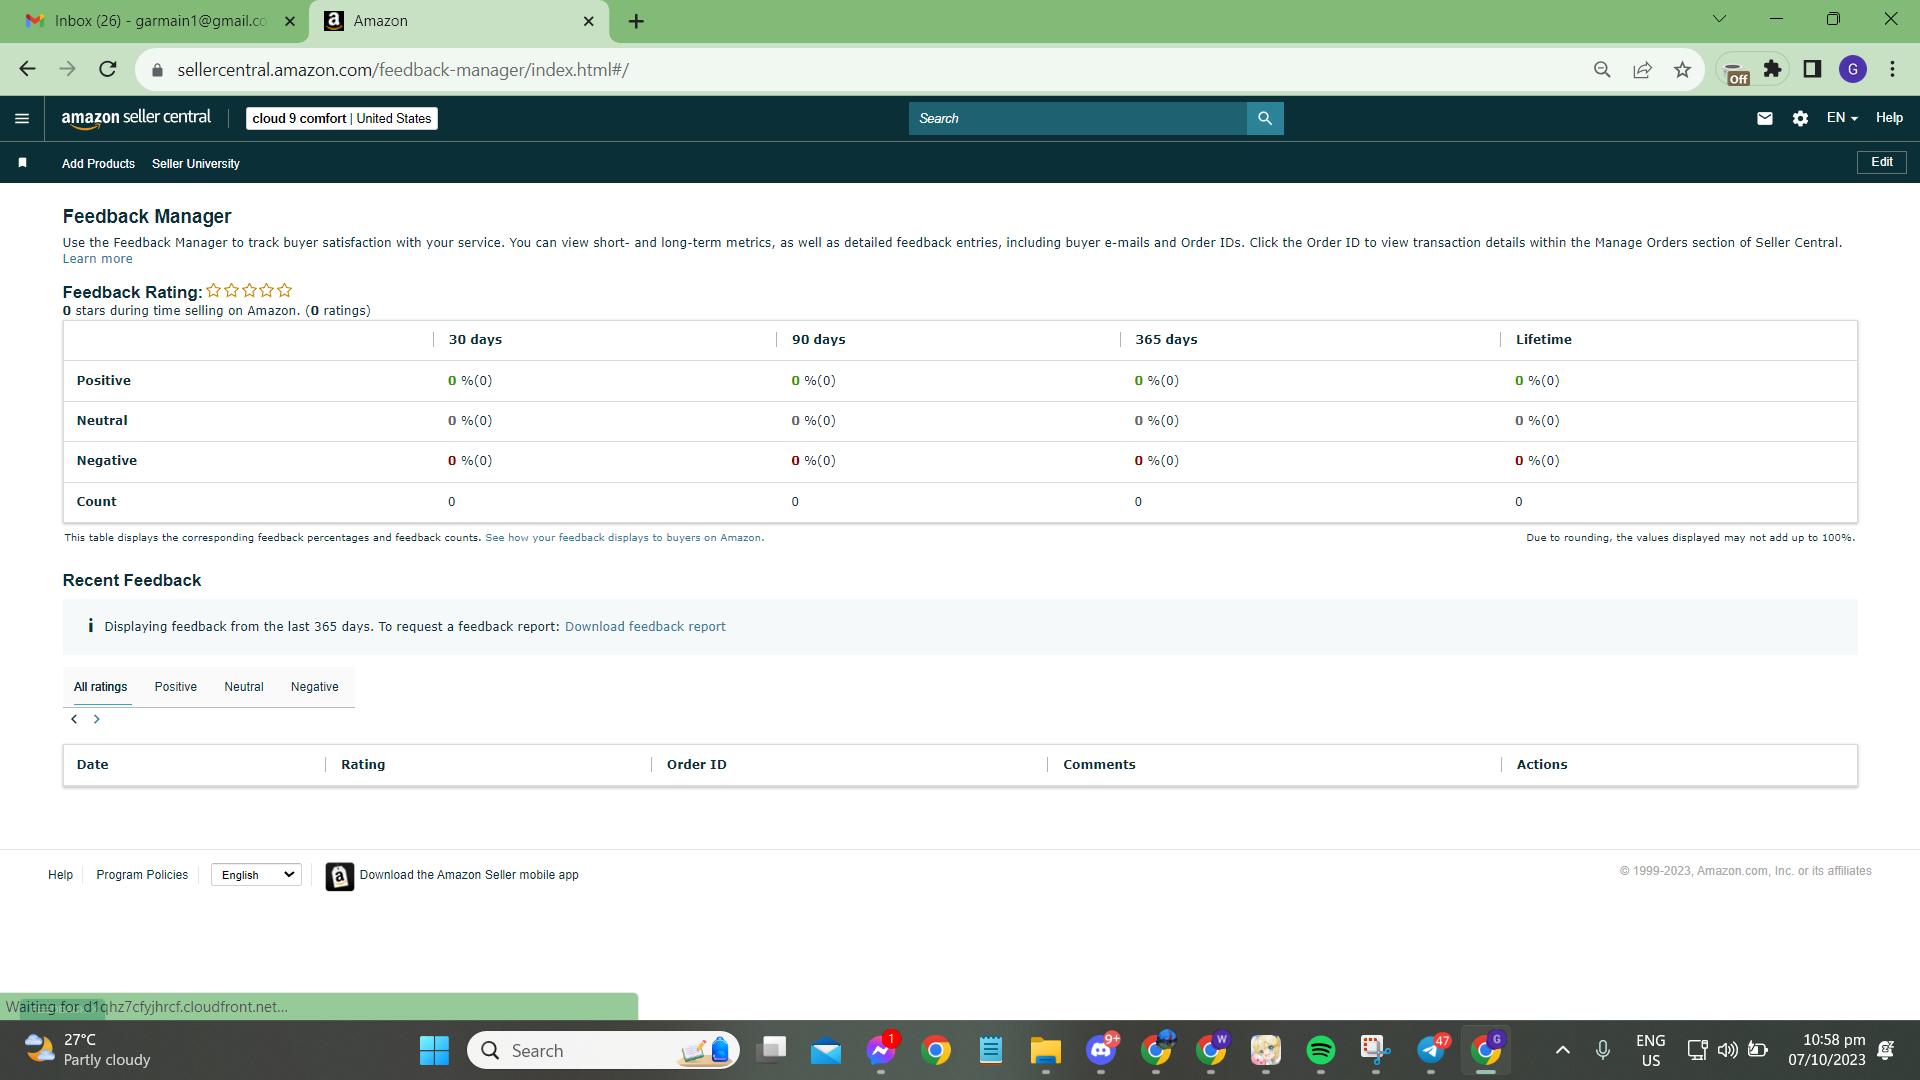This screenshot has width=1920, height=1080.
Task: Reload the page in Chrome
Action: point(108,69)
